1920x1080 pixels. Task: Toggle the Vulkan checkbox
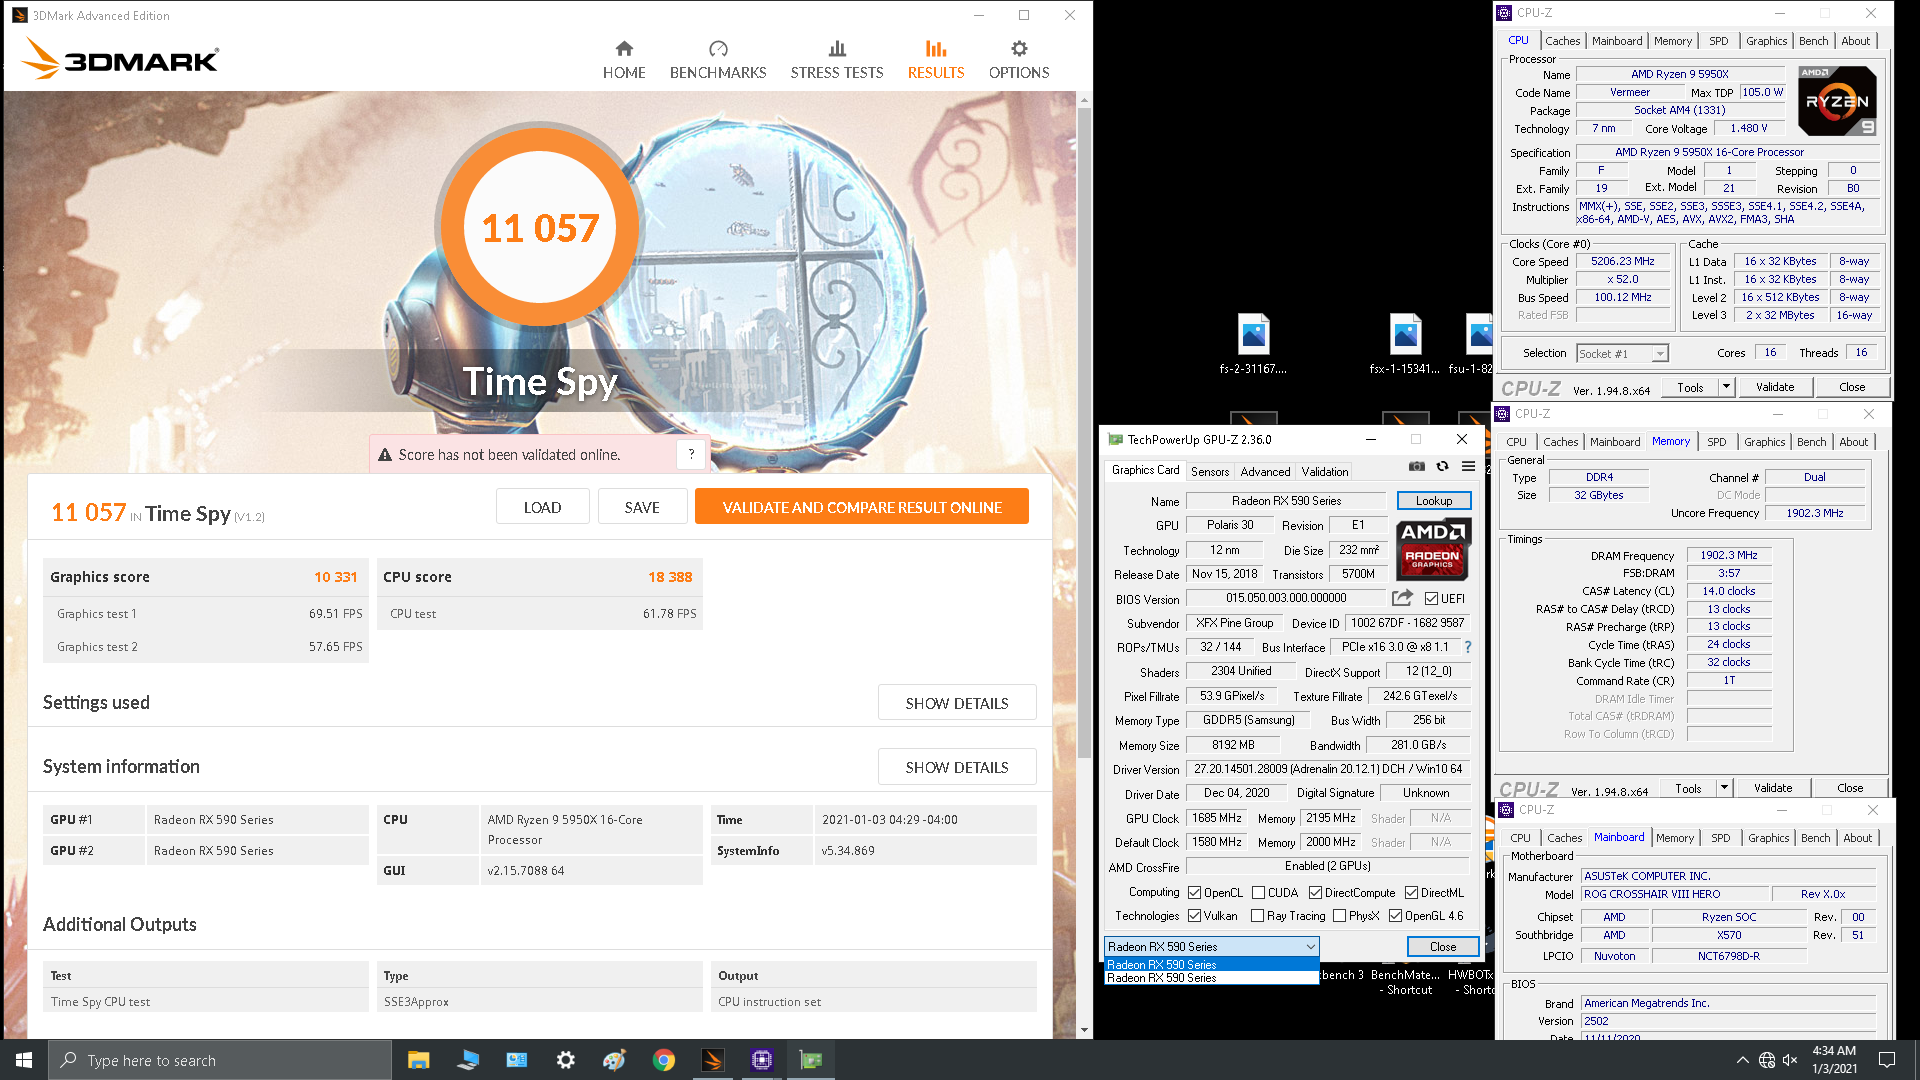click(1194, 915)
